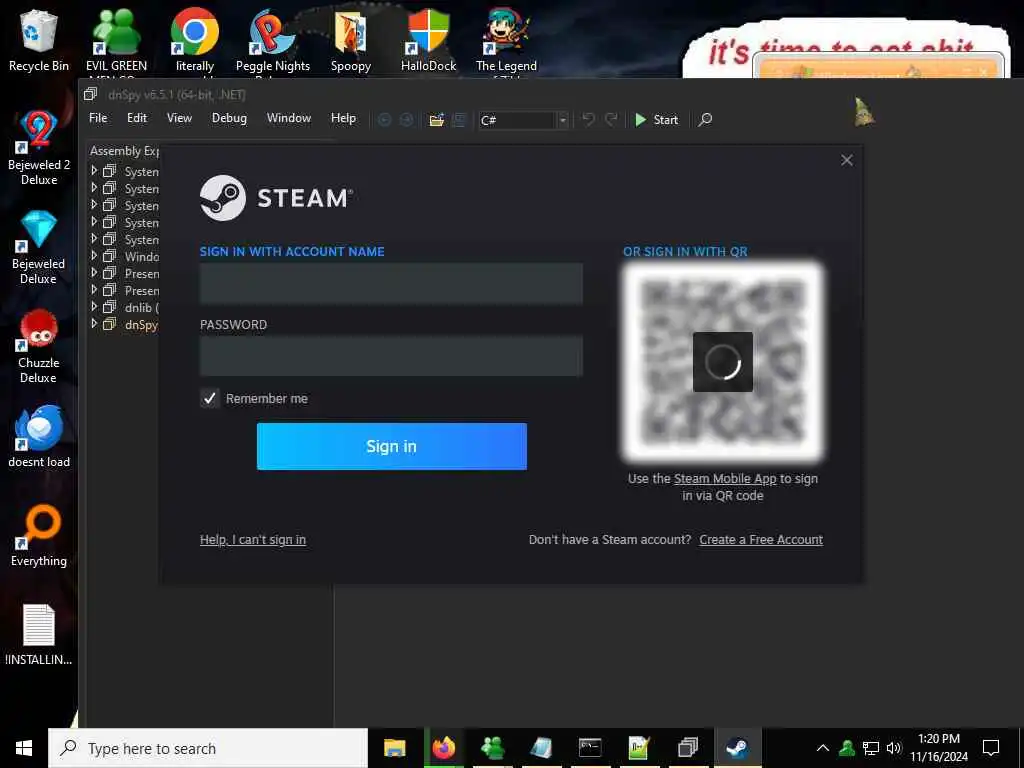1024x768 pixels.
Task: Select the Bejeweled Deluxe diamond desktop icon
Action: coord(39,247)
